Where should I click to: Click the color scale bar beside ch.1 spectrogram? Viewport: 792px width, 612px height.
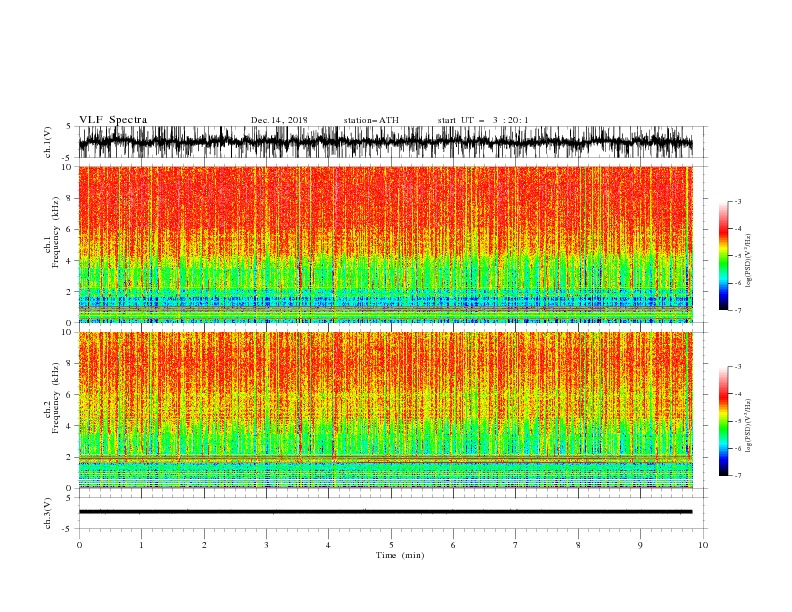click(724, 256)
